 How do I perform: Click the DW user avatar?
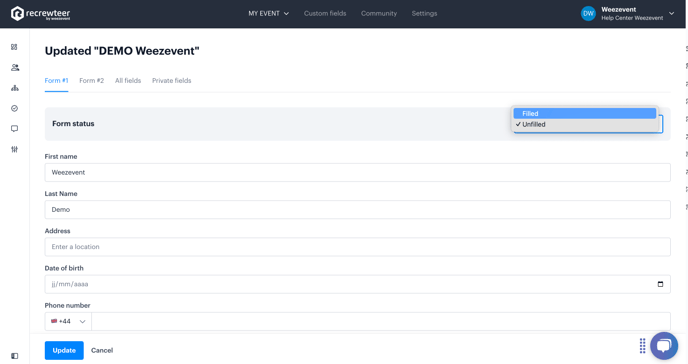(x=588, y=14)
